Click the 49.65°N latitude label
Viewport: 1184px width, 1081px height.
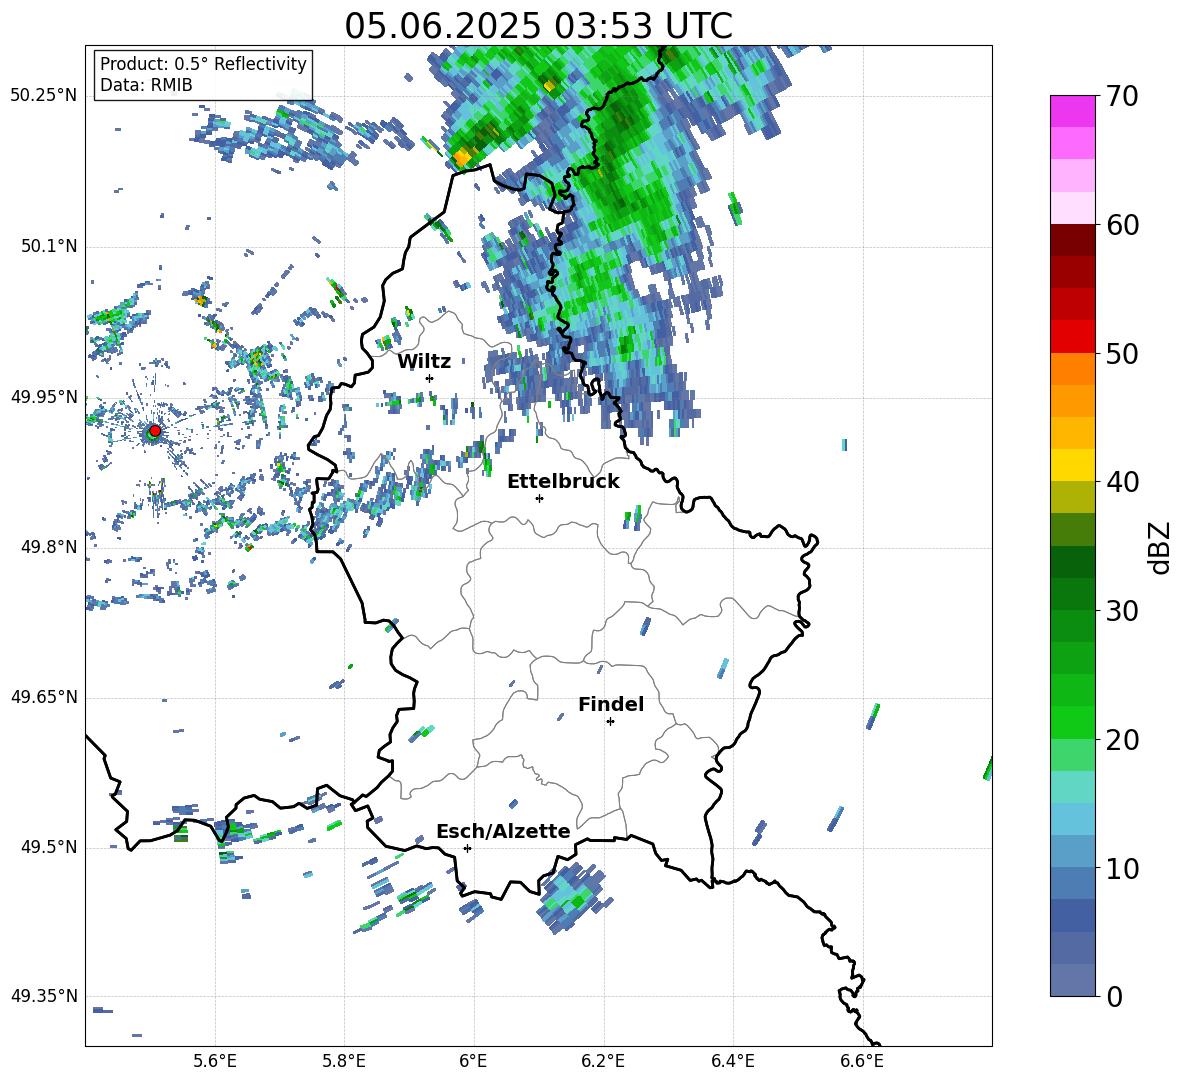(44, 696)
